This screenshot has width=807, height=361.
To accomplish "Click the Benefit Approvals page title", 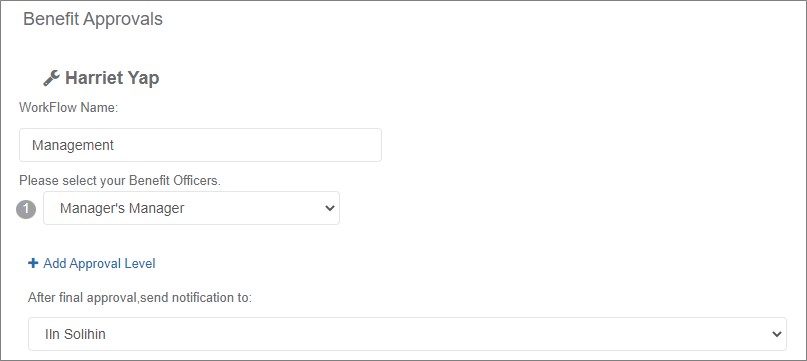I will click(x=93, y=19).
